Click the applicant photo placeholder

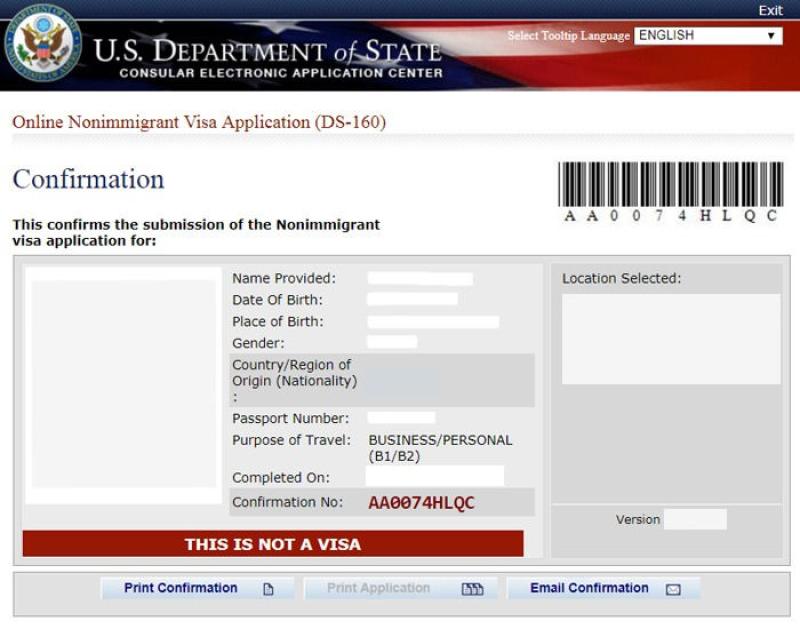[x=124, y=385]
